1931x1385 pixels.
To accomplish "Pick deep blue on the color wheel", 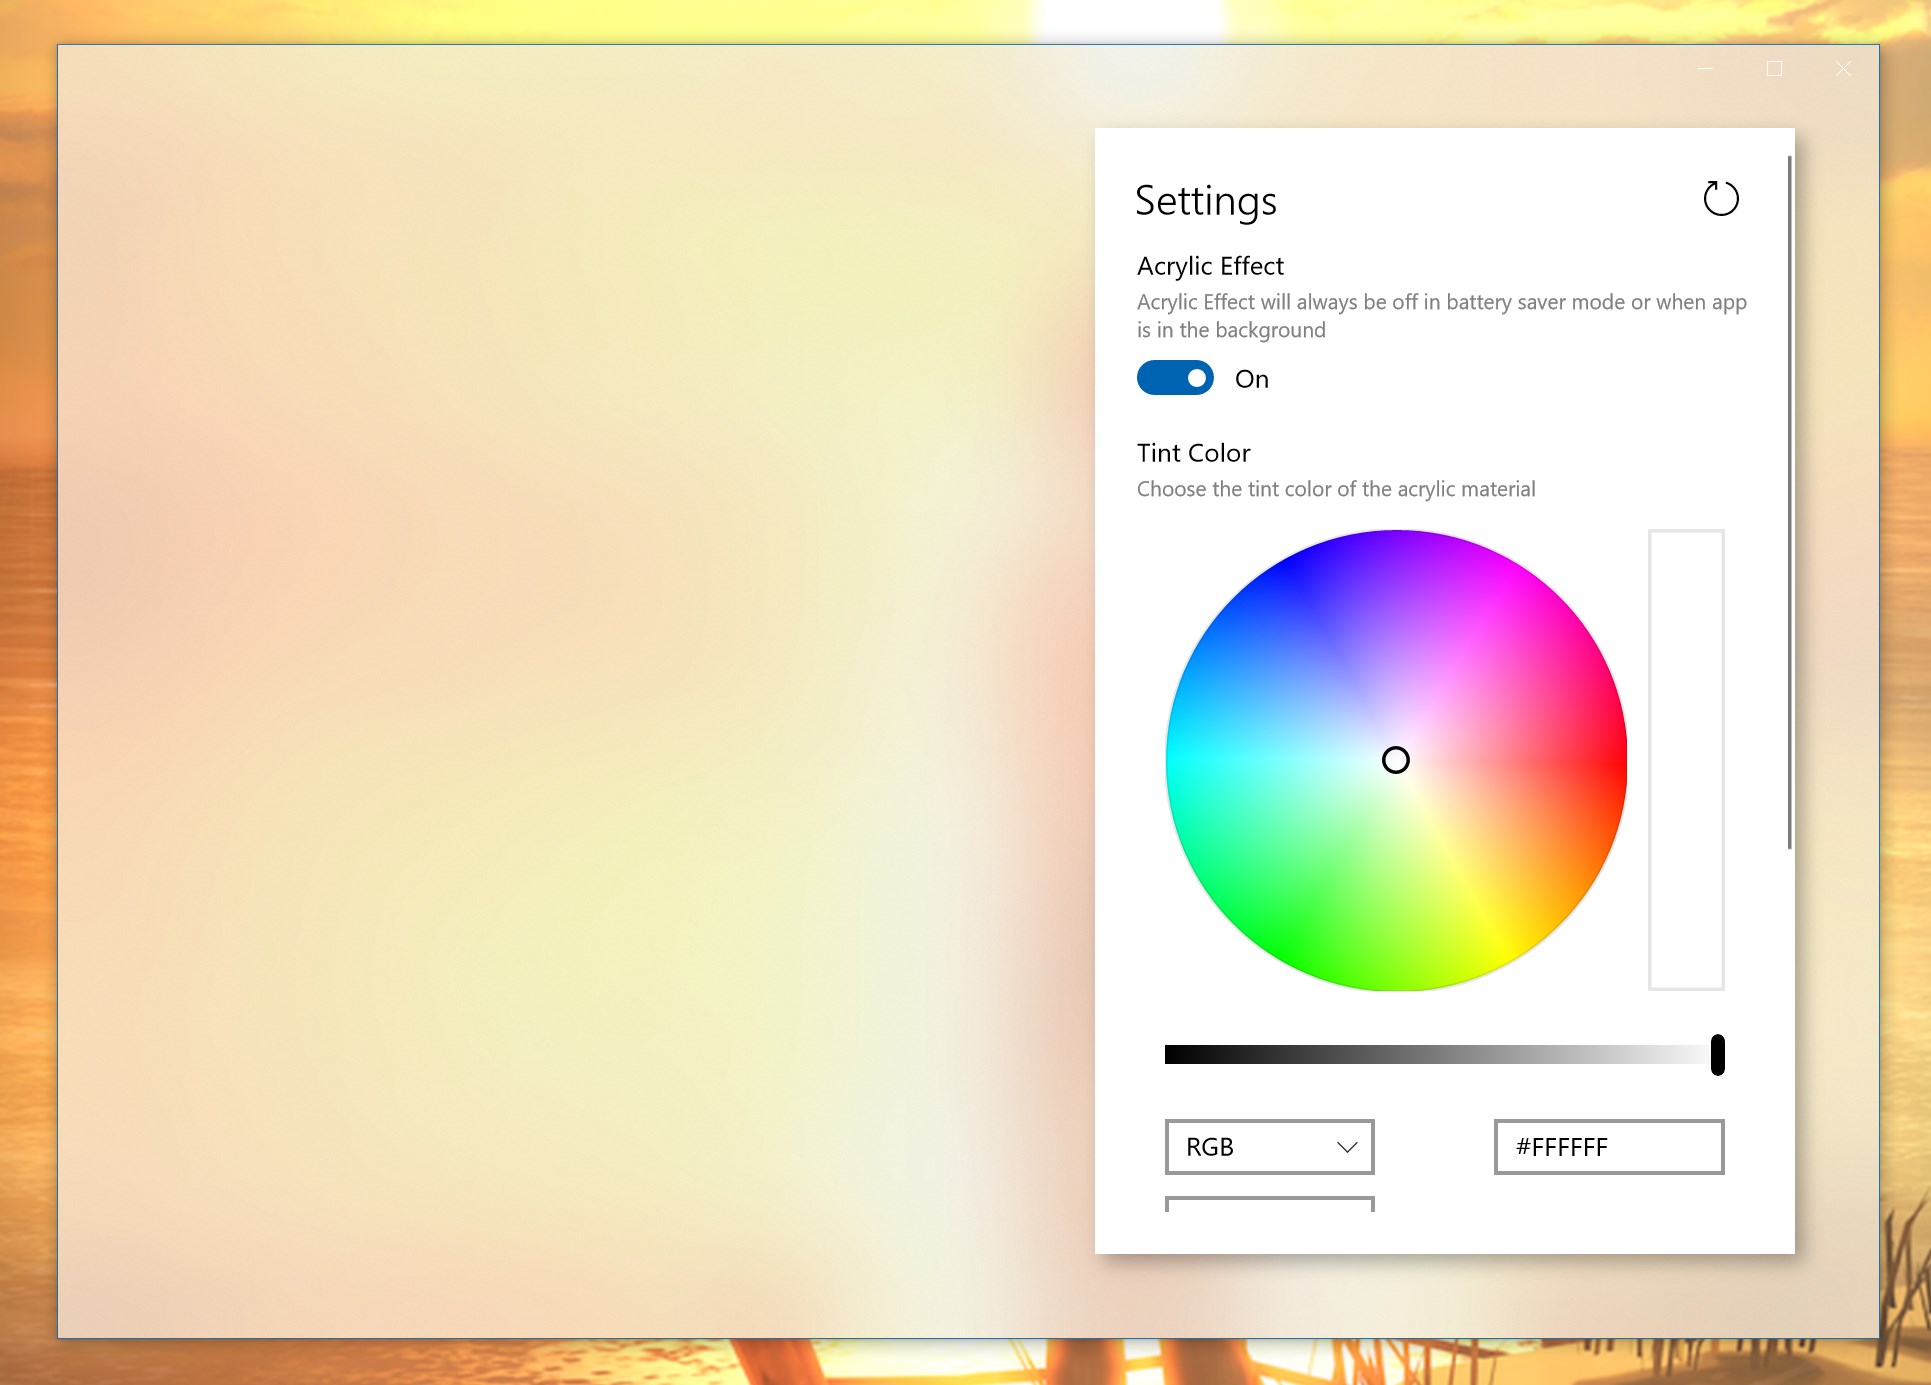I will 1290,576.
